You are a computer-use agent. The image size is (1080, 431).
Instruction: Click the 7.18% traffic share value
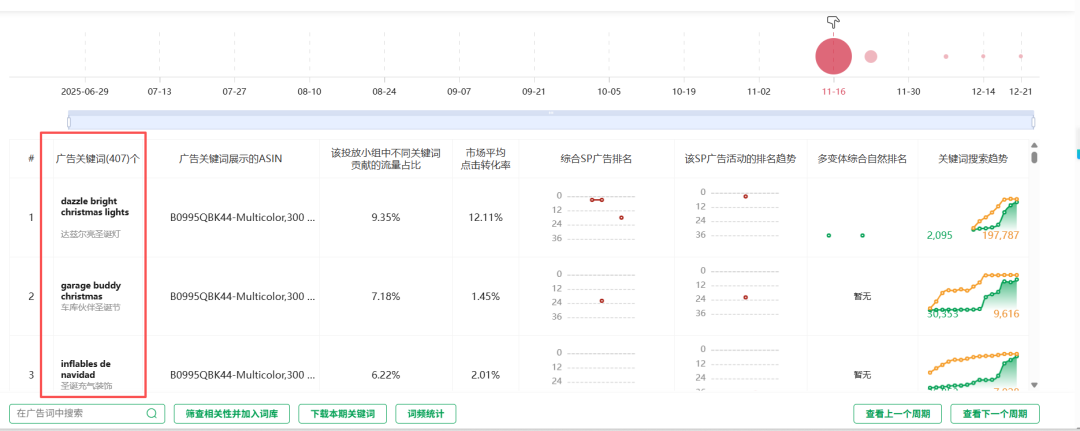point(386,297)
